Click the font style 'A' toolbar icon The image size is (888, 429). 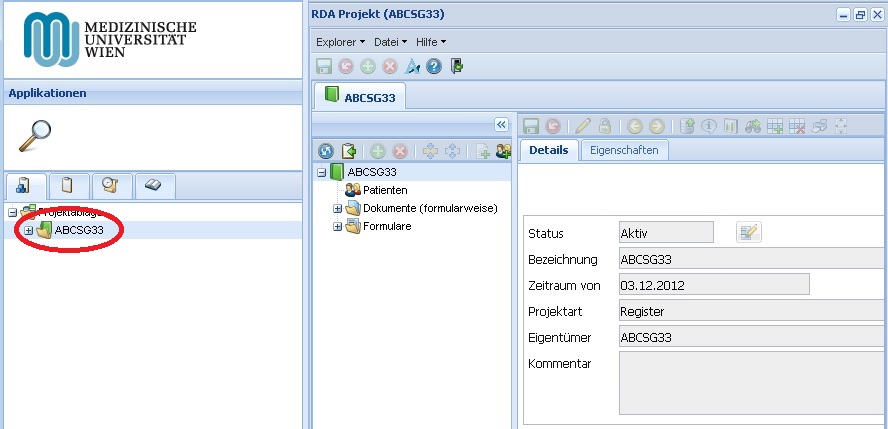[x=412, y=67]
